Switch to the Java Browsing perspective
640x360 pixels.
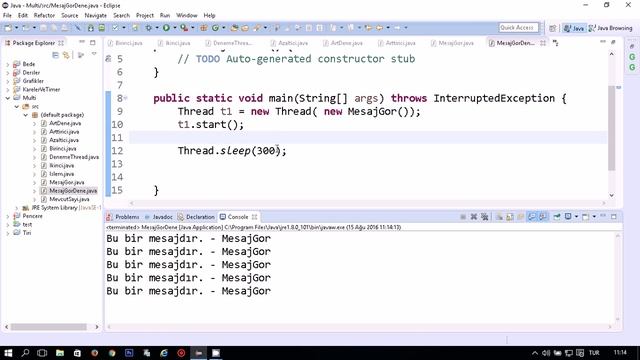(x=611, y=28)
